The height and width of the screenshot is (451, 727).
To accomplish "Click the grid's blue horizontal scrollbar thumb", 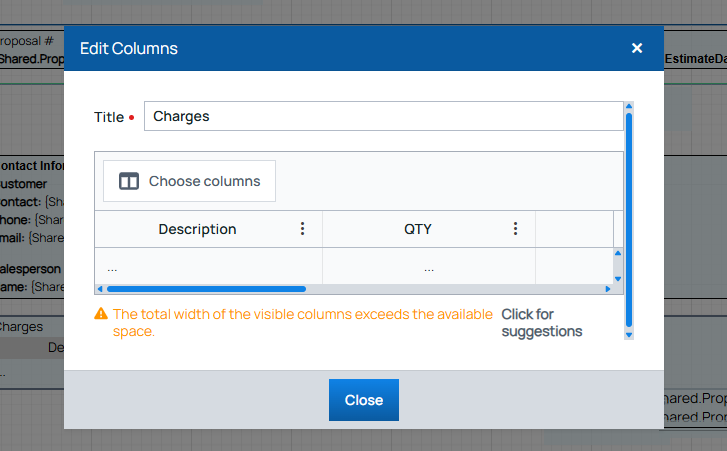I will 192,289.
